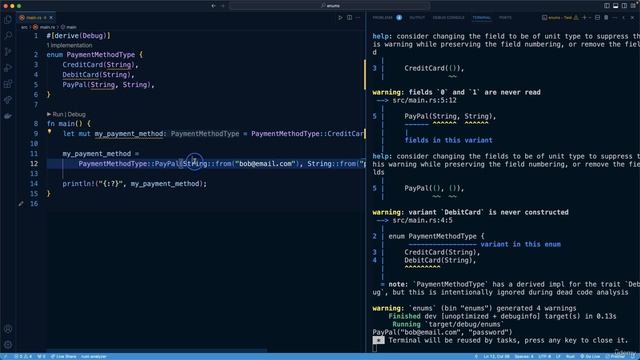The width and height of the screenshot is (640, 360).
Task: Open the Run and Debug view
Action: coord(8,68)
